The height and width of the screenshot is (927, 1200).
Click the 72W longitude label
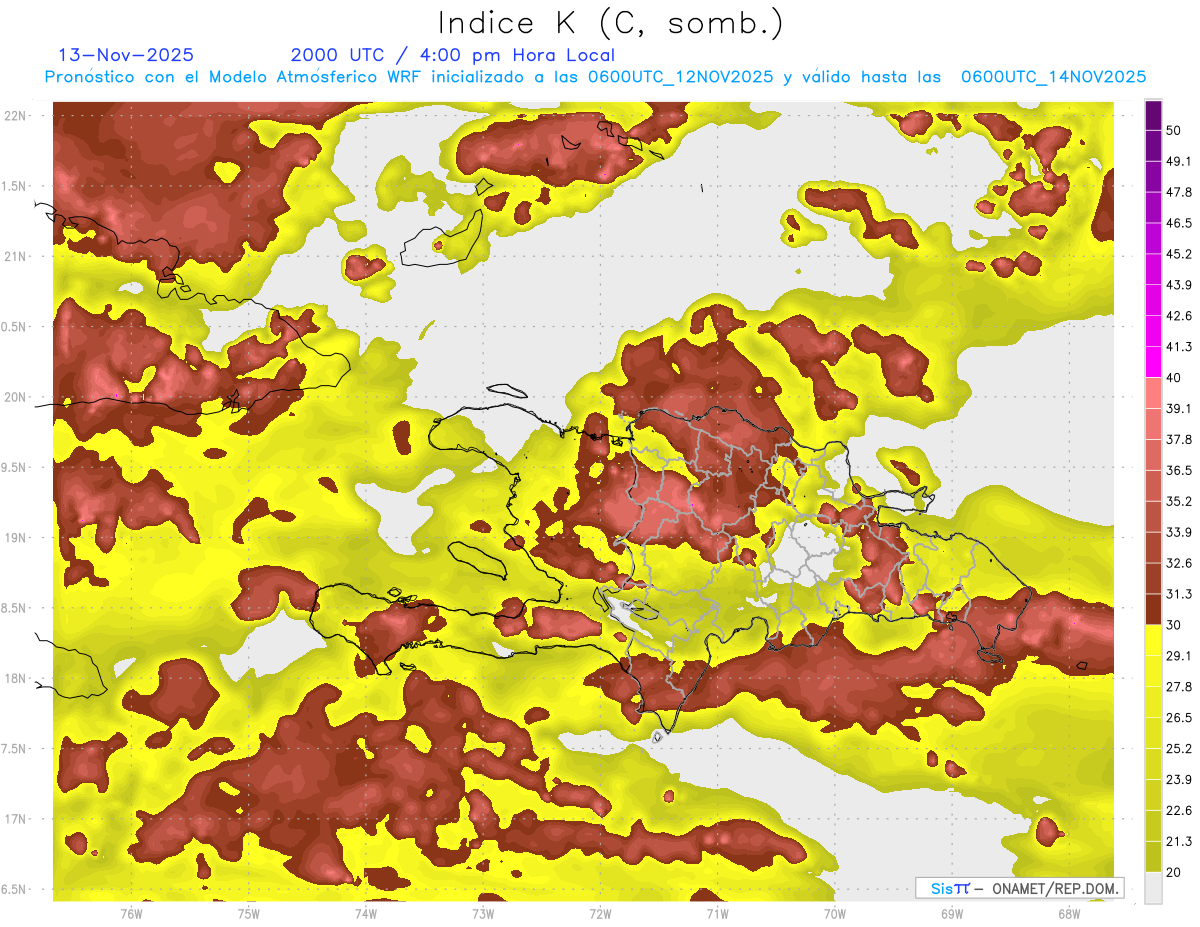(600, 914)
